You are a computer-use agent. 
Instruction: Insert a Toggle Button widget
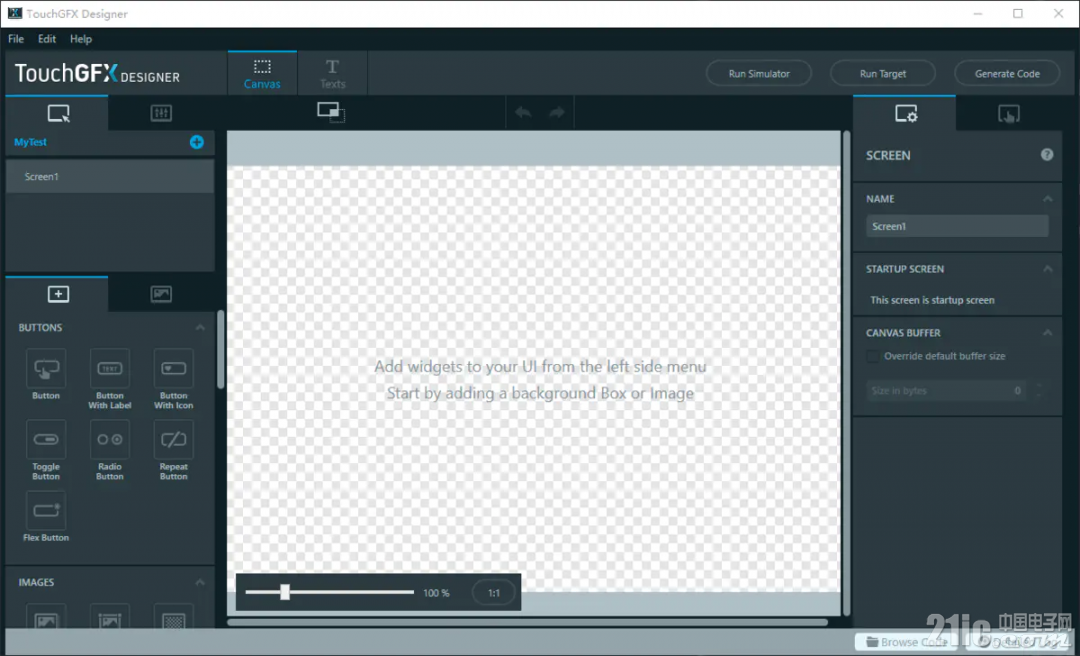[x=46, y=440]
